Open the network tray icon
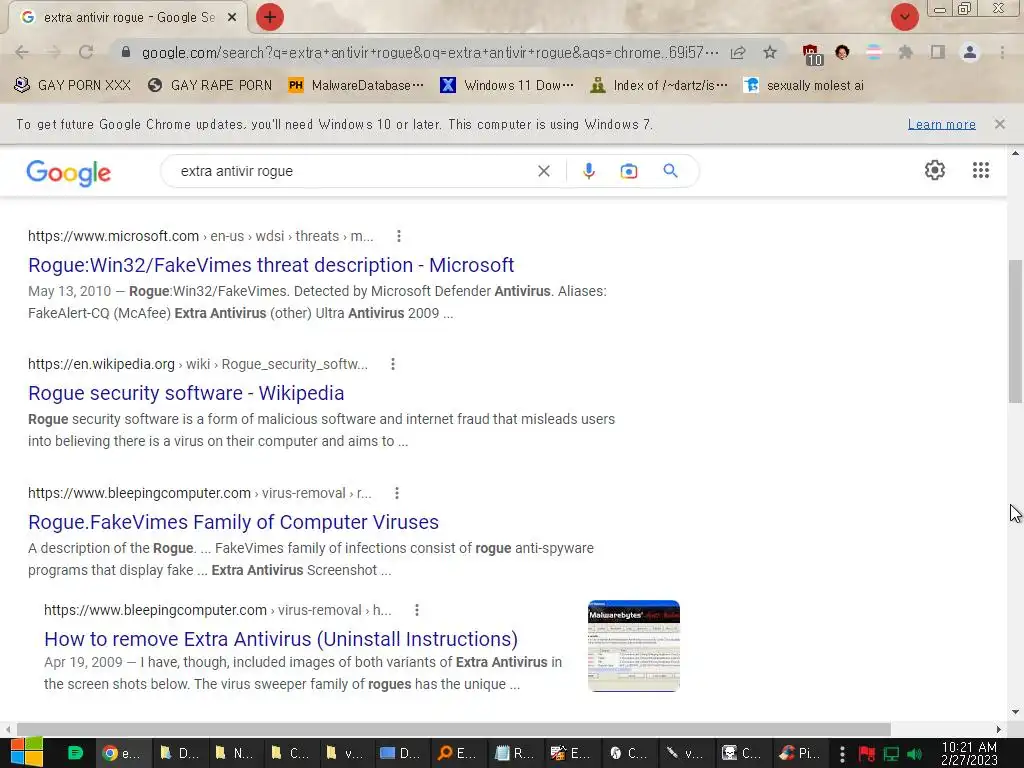This screenshot has width=1024, height=768. coord(891,754)
